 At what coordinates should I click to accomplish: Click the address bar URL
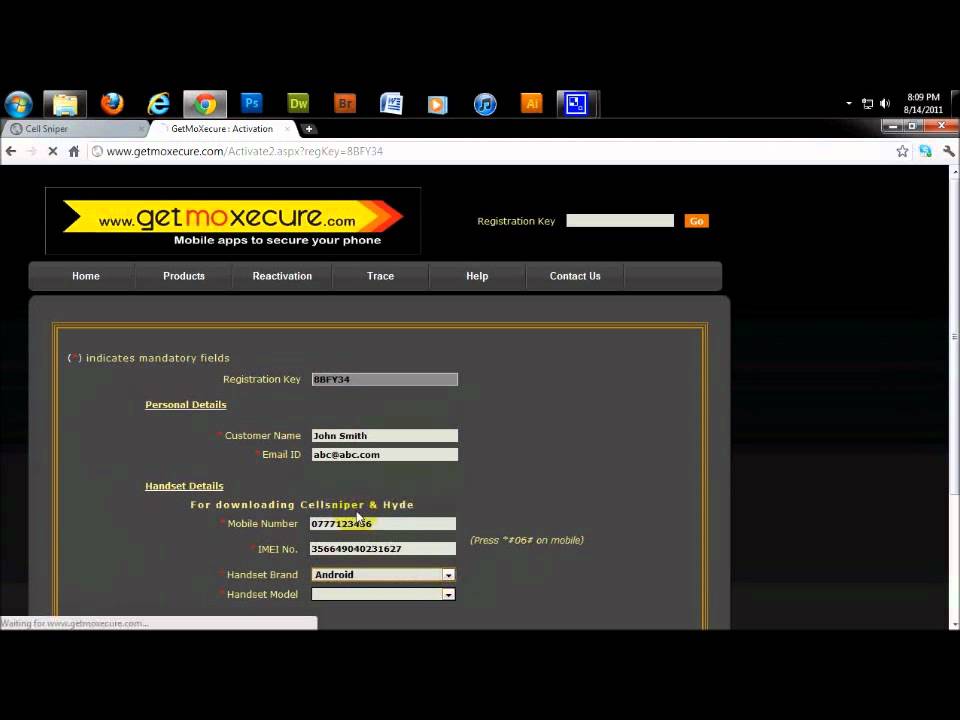244,151
